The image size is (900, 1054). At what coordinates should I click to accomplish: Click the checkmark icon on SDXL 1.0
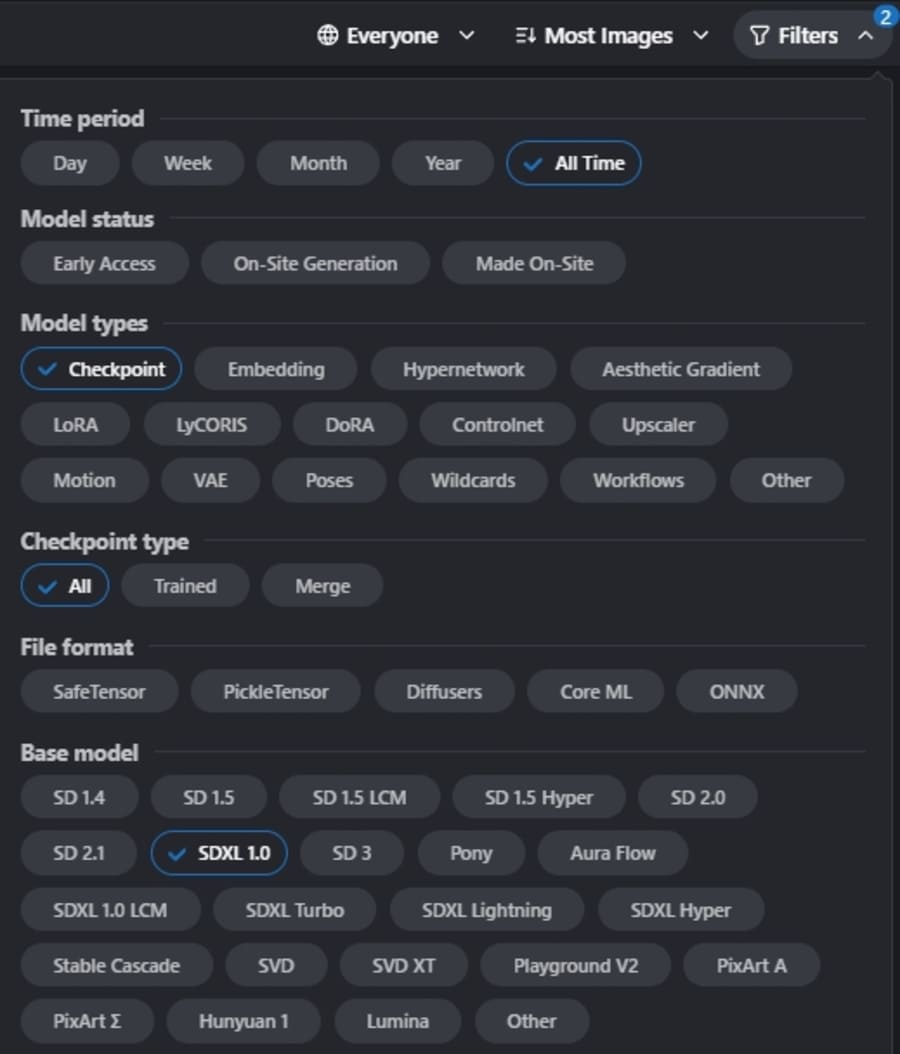pyautogui.click(x=178, y=854)
